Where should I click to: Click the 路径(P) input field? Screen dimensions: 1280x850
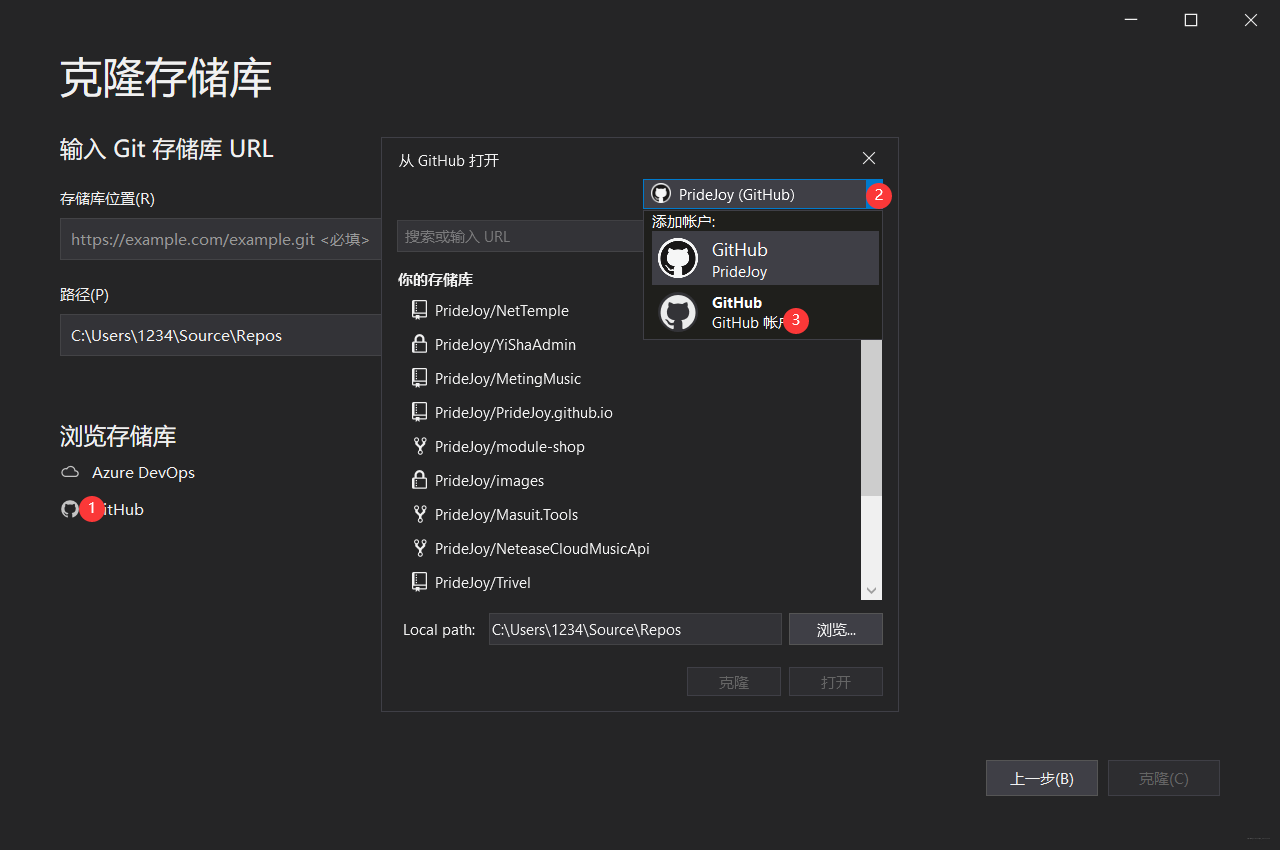(x=220, y=335)
